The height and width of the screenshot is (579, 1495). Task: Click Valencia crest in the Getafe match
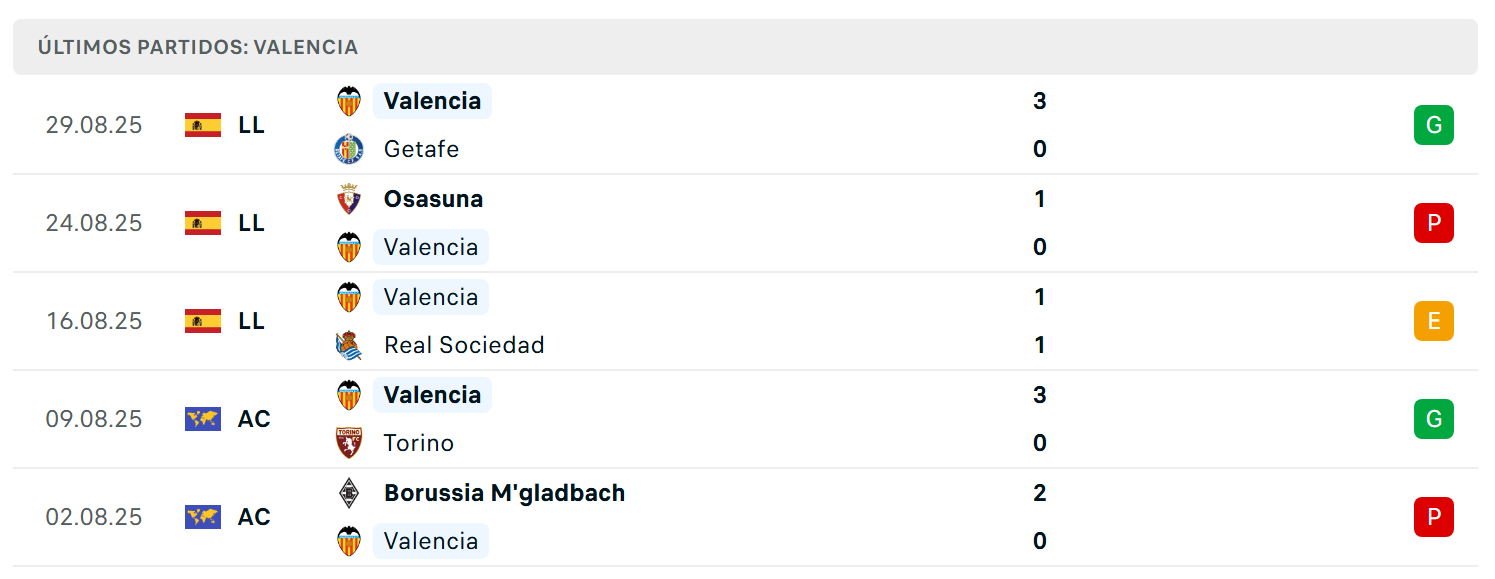[x=349, y=101]
